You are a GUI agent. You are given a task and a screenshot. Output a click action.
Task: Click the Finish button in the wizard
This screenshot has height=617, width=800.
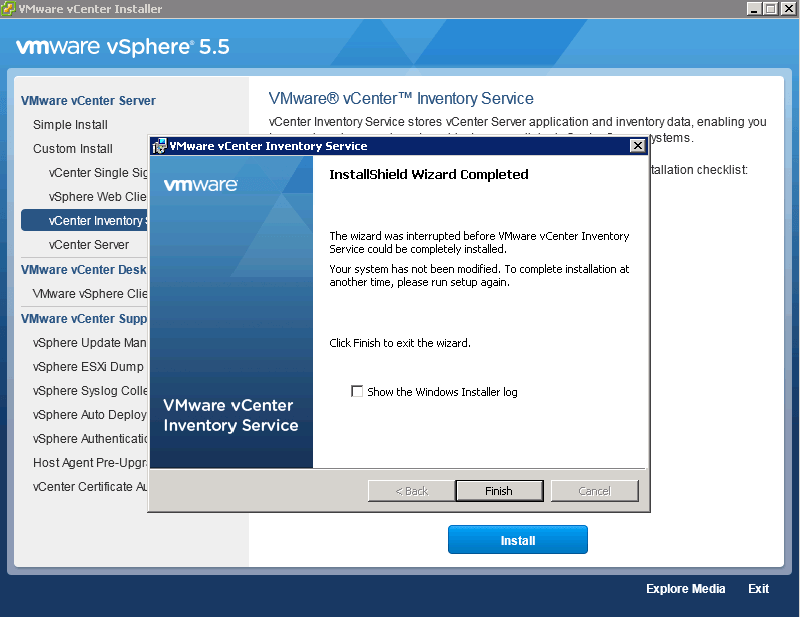point(499,491)
